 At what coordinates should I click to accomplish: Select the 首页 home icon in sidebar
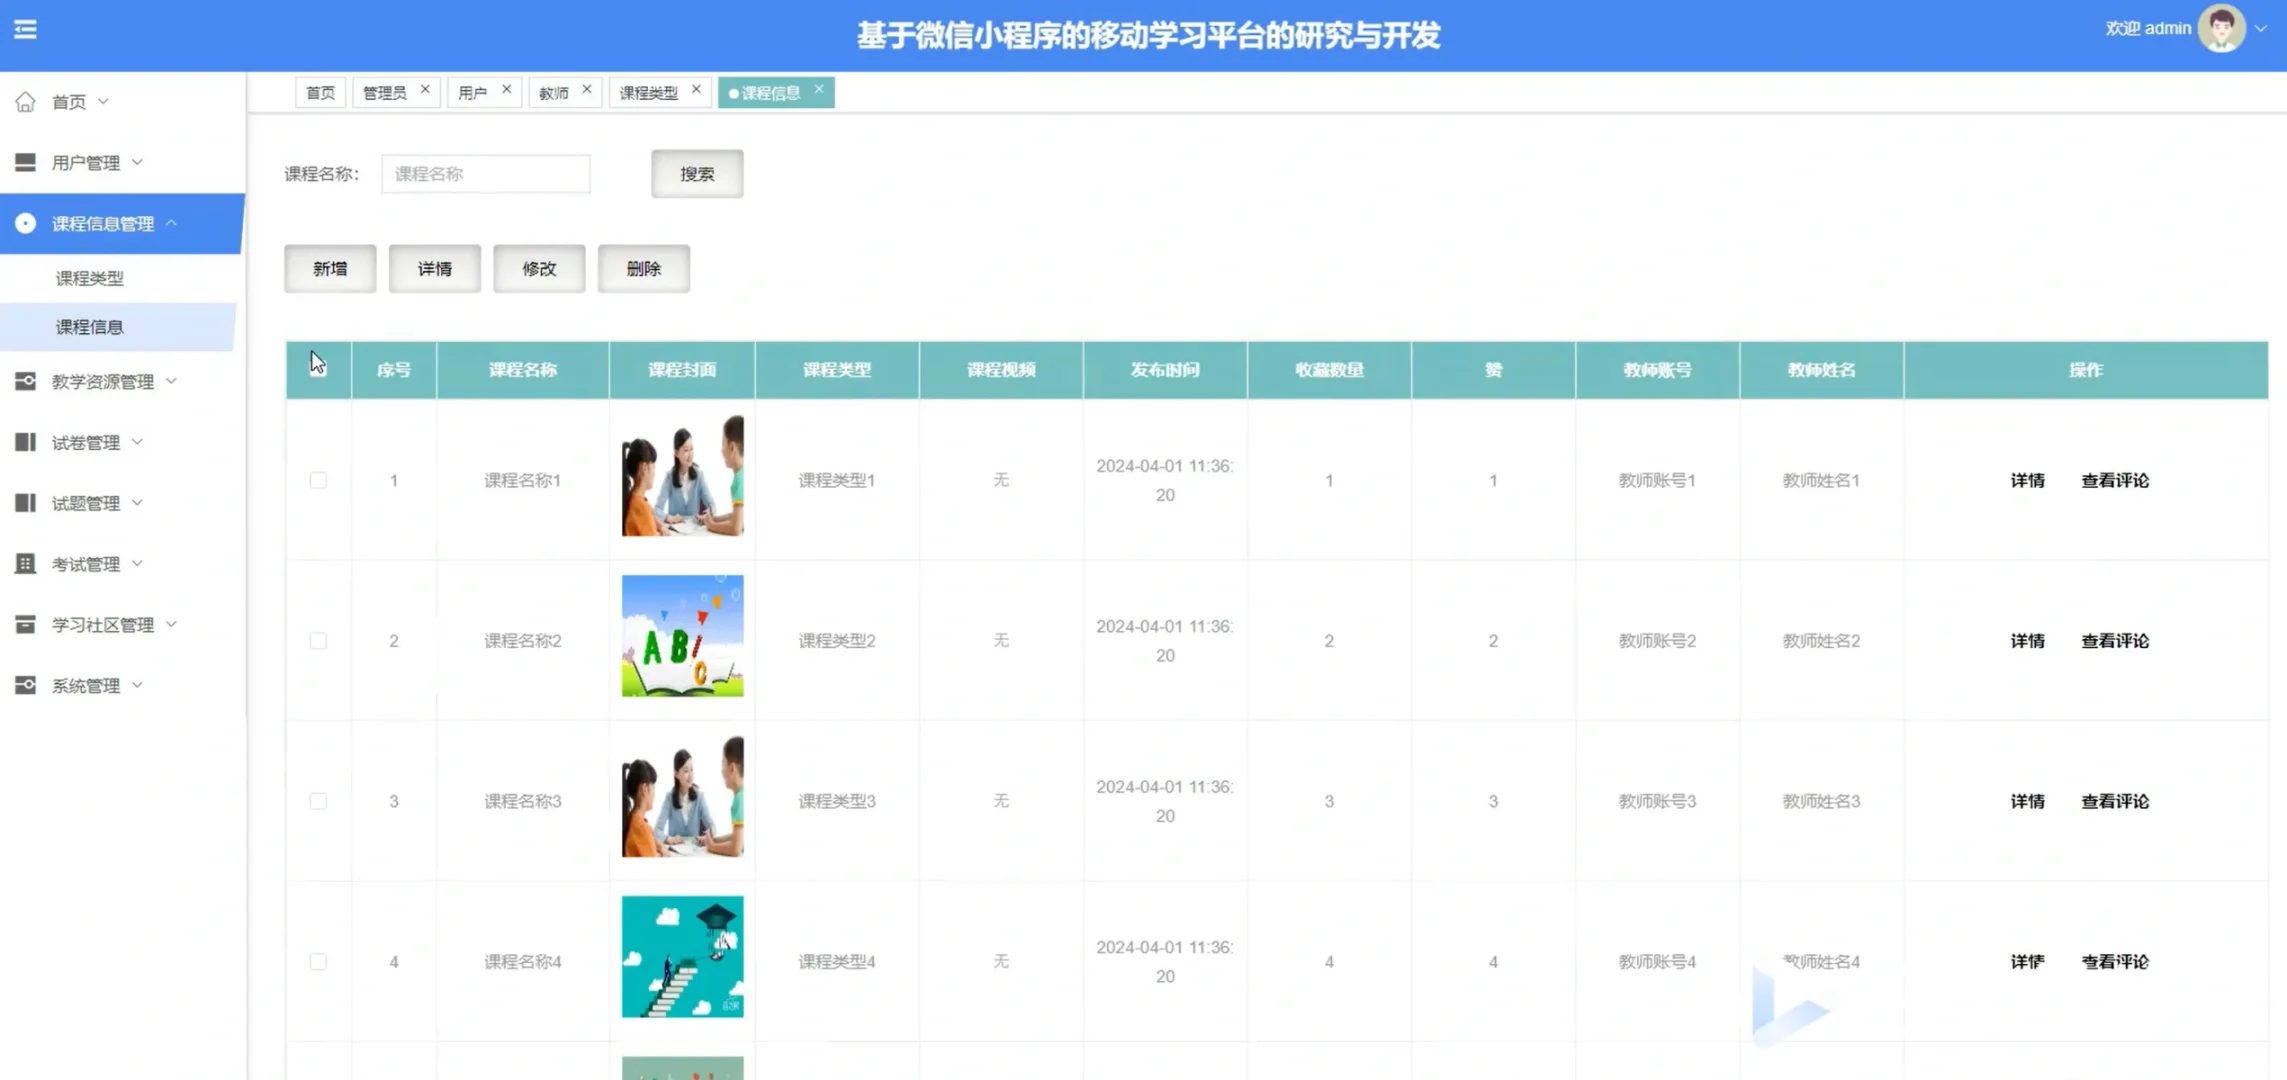25,101
